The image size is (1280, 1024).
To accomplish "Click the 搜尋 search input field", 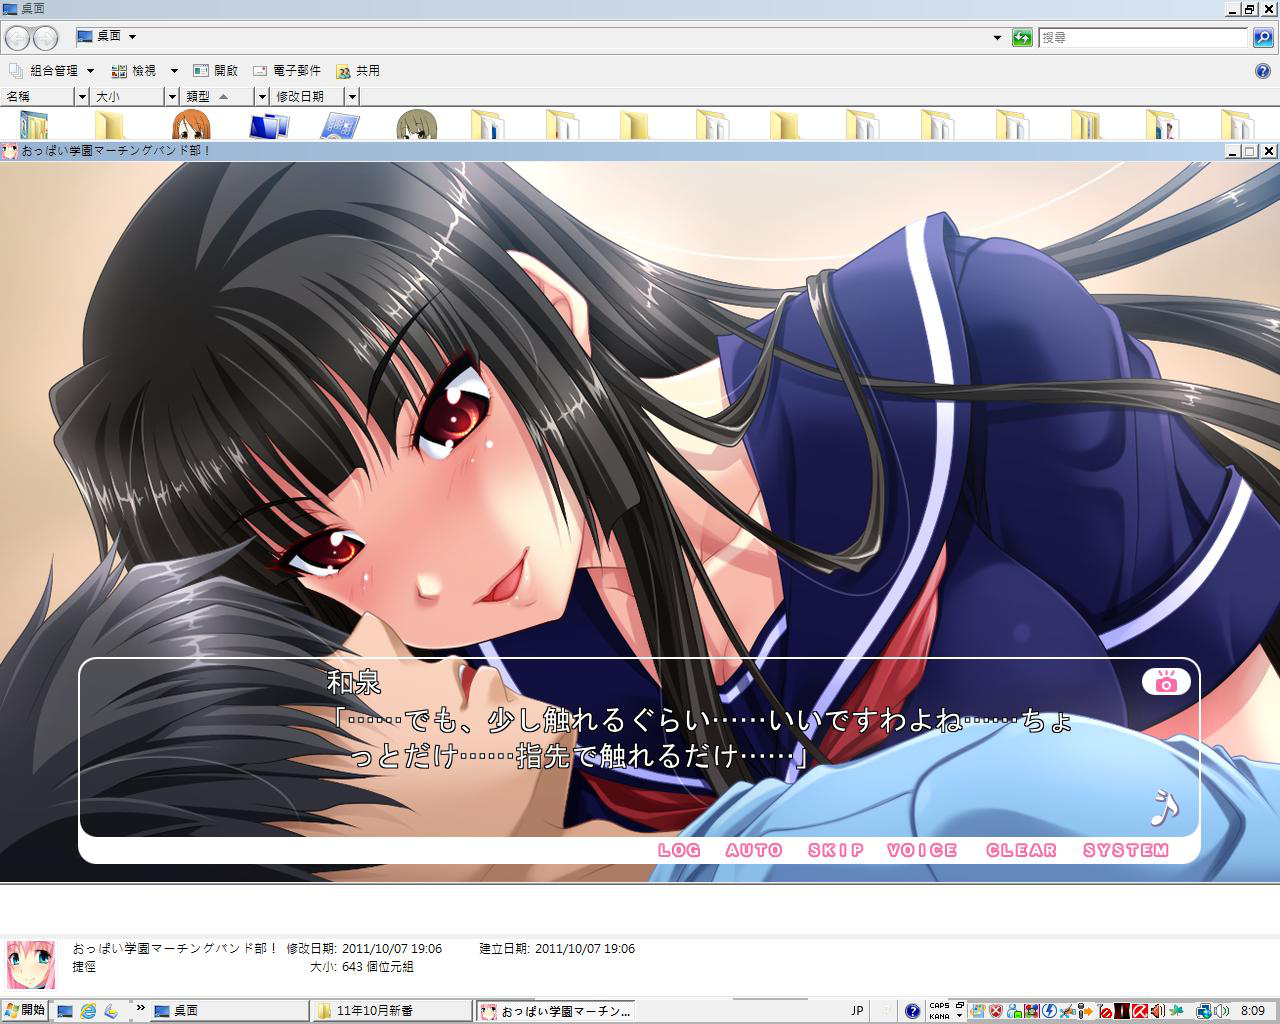I will 1143,38.
